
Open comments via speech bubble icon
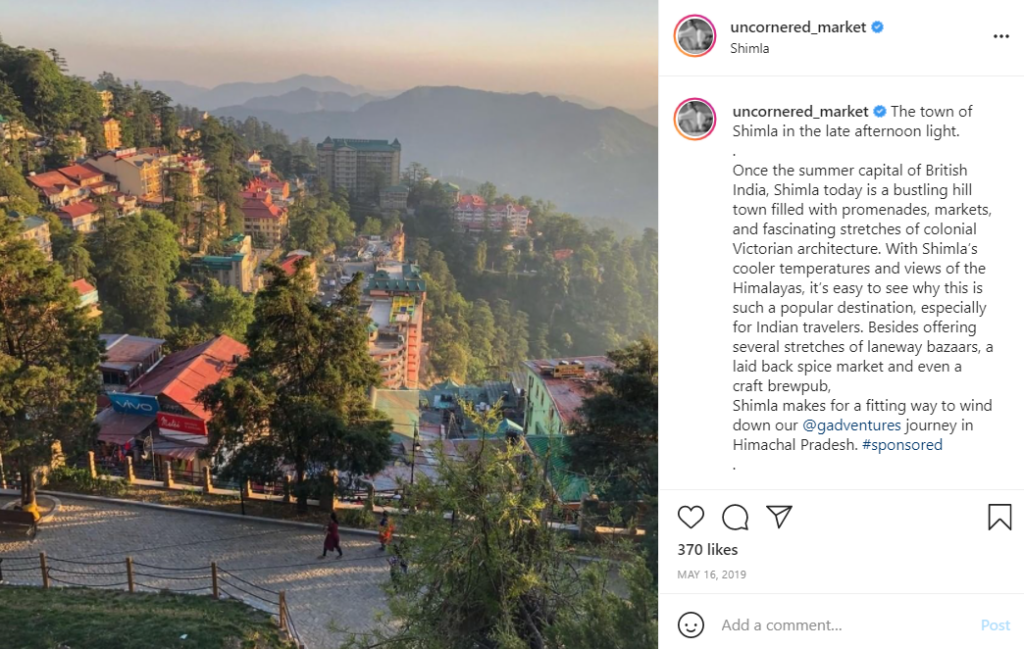735,517
